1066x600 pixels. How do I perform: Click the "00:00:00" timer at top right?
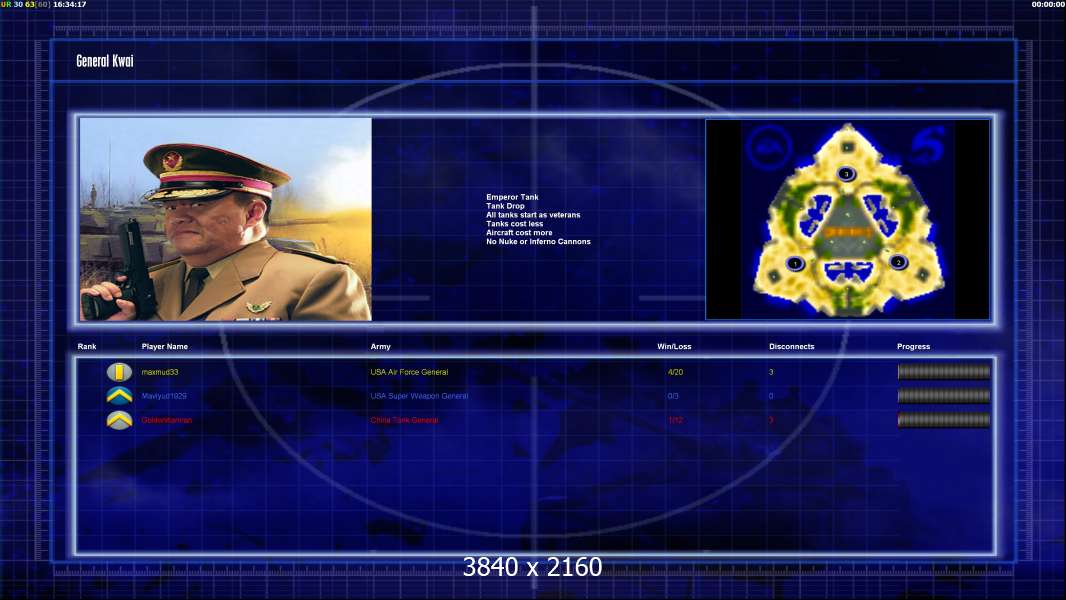point(1048,4)
